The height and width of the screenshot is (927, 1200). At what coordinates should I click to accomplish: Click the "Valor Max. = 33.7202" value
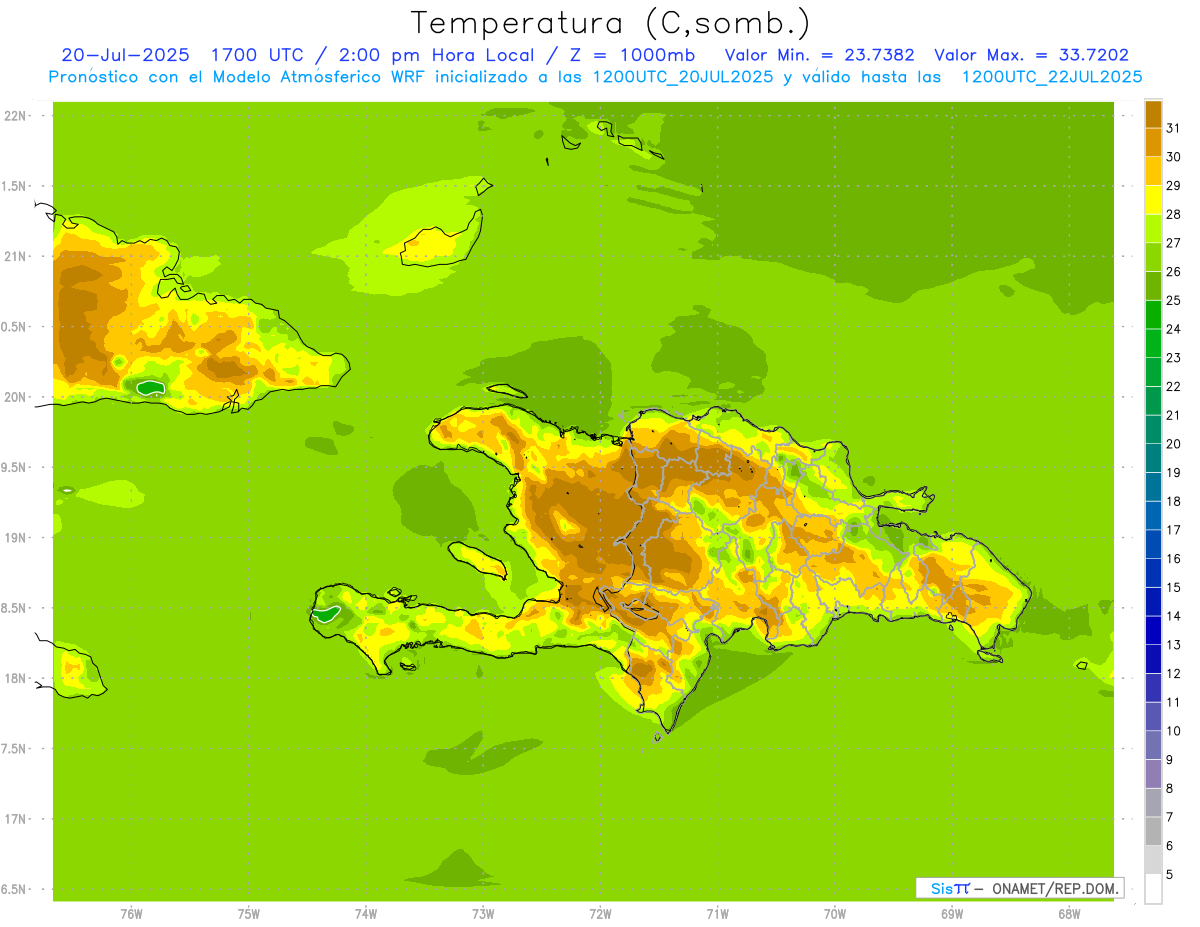(x=1032, y=55)
